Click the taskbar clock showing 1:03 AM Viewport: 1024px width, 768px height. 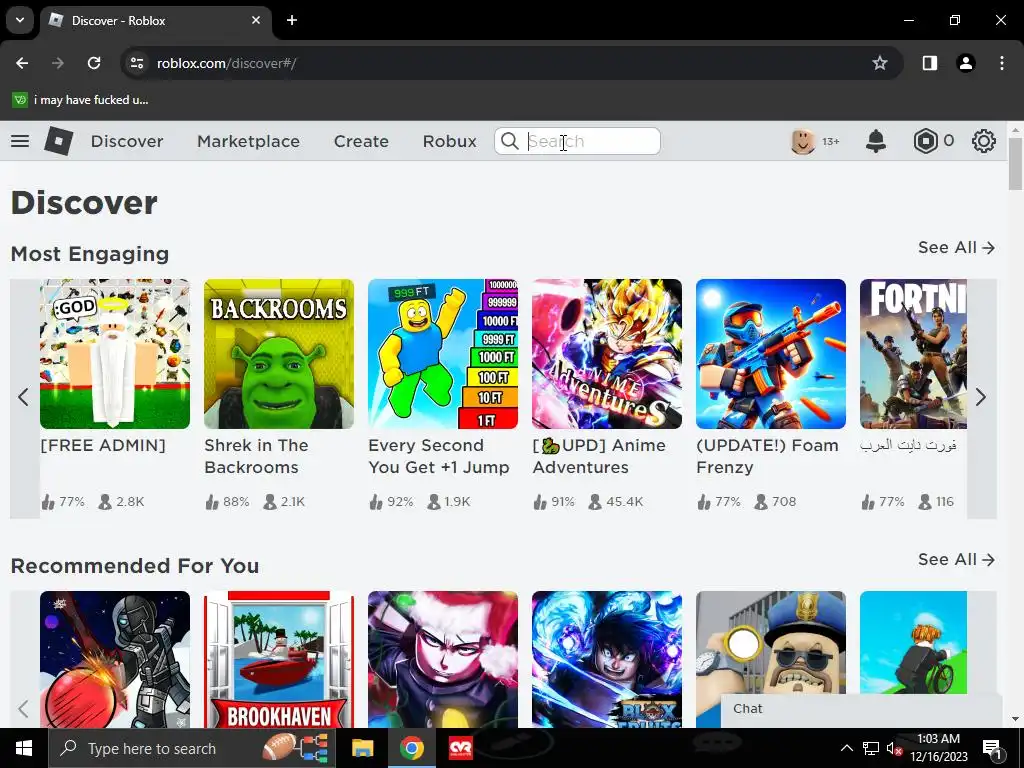(x=938, y=748)
